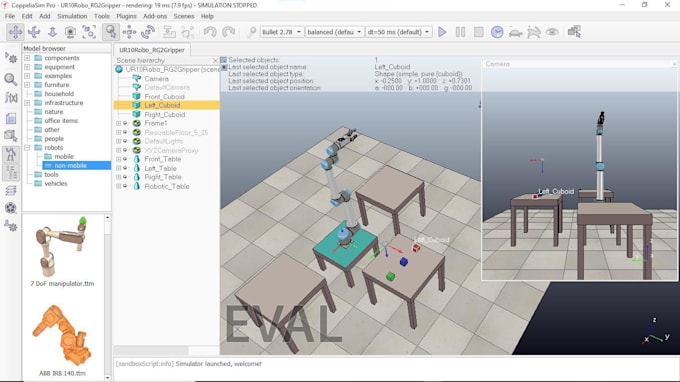680x382 pixels.
Task: Open the dt=50 ms time step dropdown
Action: coord(399,32)
